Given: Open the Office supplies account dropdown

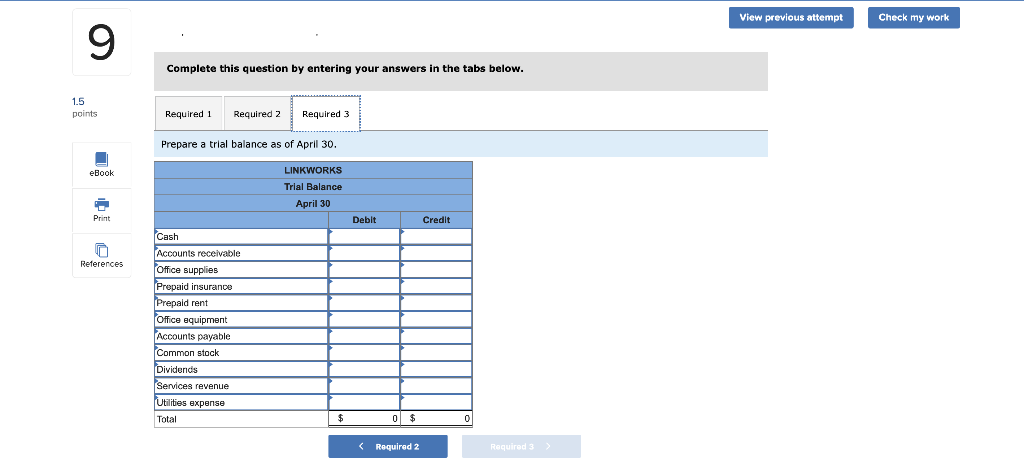Looking at the screenshot, I should pos(241,270).
